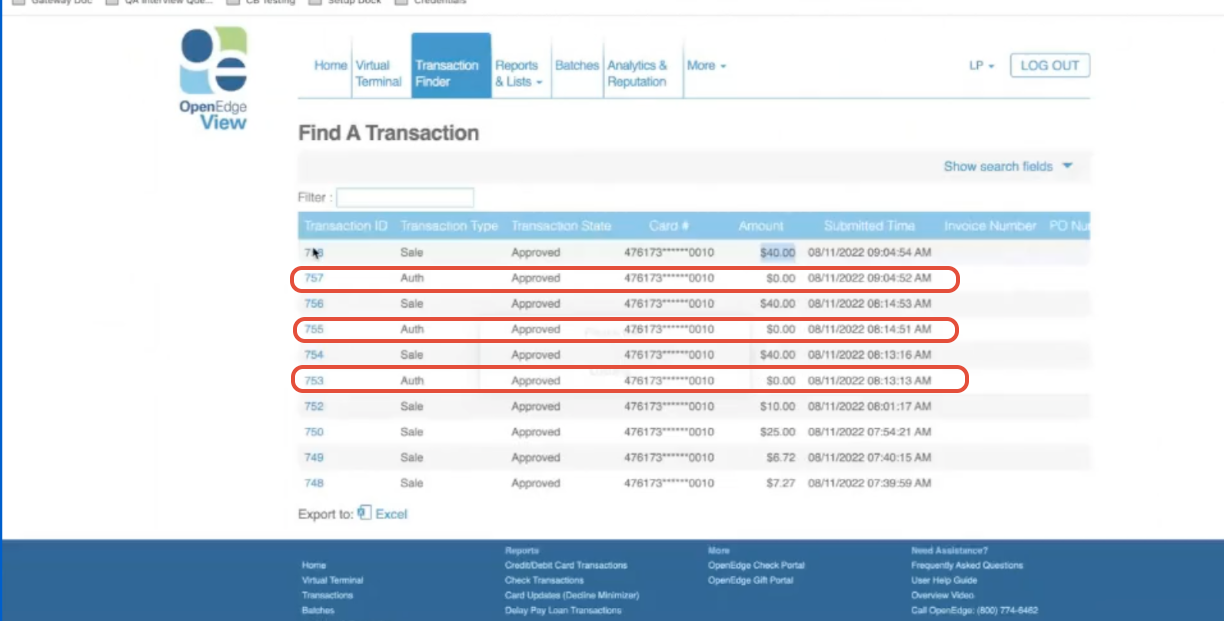The height and width of the screenshot is (621, 1224).
Task: Go to the Home tab
Action: (330, 66)
